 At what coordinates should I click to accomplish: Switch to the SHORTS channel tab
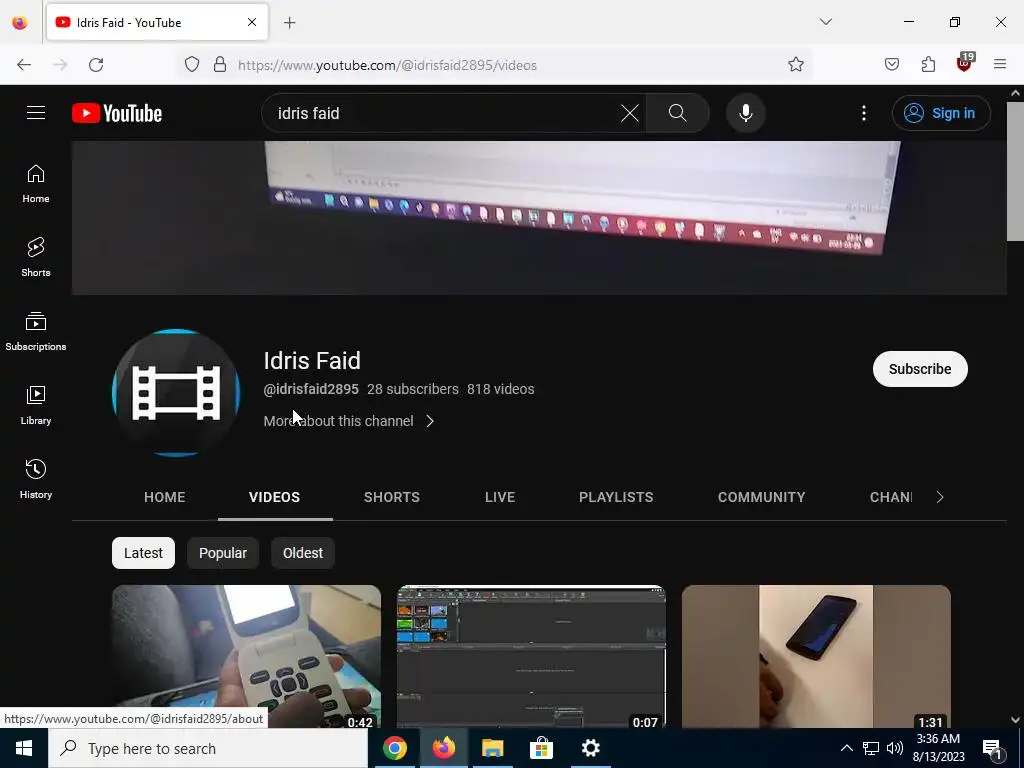tap(392, 497)
